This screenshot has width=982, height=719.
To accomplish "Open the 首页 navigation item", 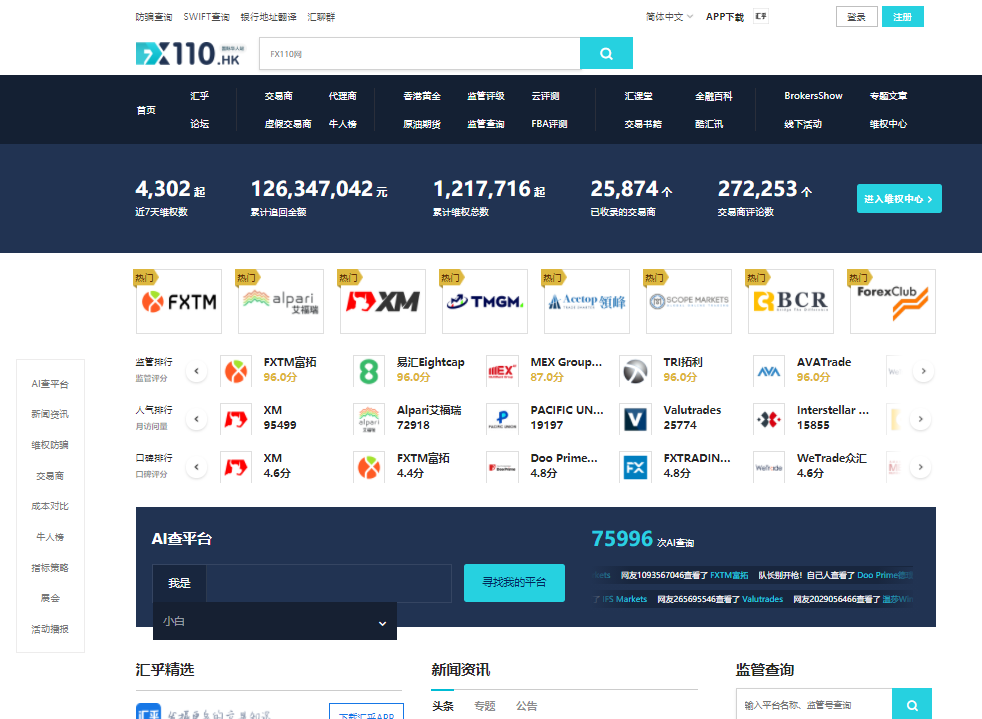I will coord(146,110).
